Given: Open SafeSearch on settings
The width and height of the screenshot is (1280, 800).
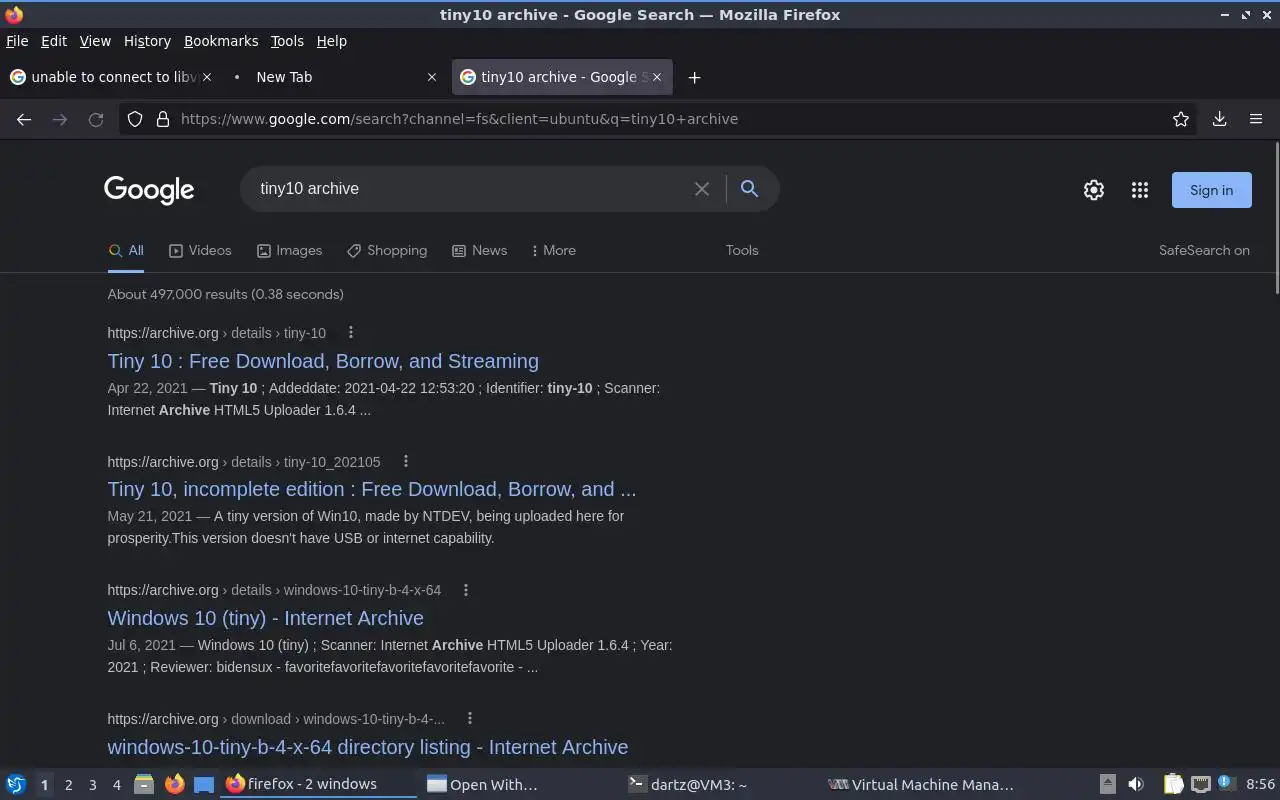Looking at the screenshot, I should click(1204, 250).
